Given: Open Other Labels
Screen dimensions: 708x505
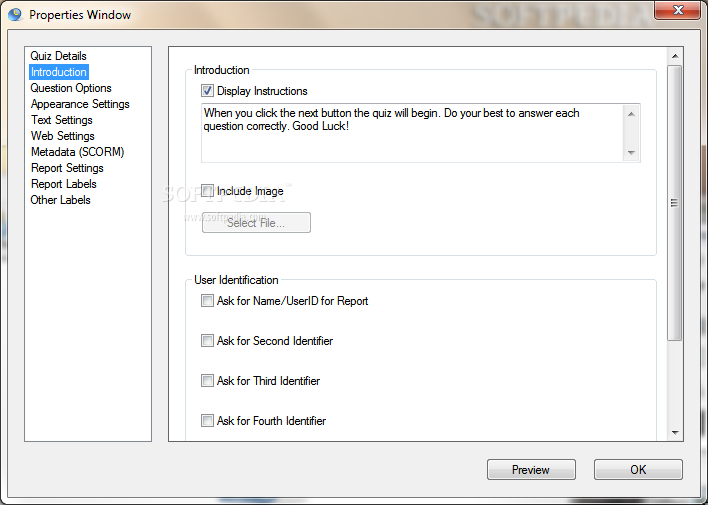Looking at the screenshot, I should click(x=60, y=200).
